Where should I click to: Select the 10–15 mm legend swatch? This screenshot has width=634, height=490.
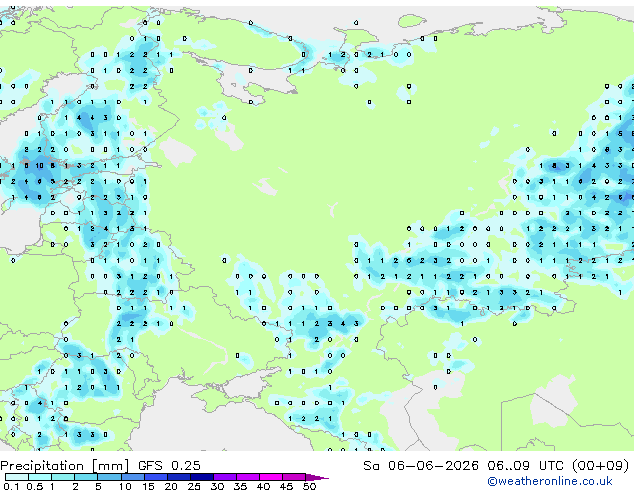[132, 477]
